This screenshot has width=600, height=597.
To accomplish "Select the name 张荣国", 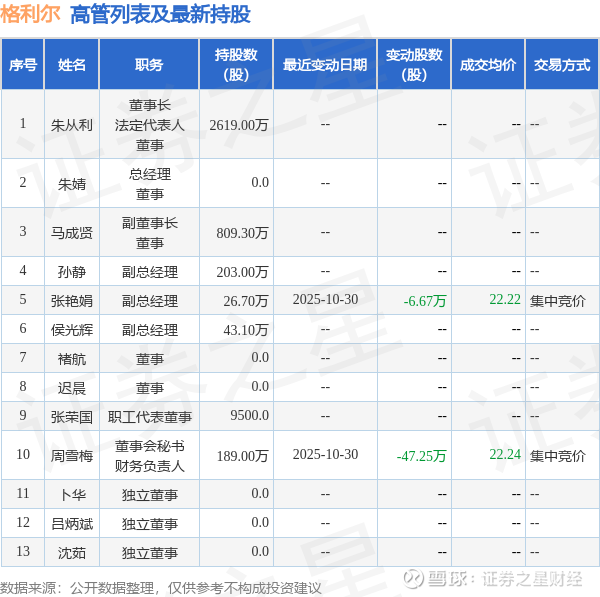I will (x=72, y=417).
